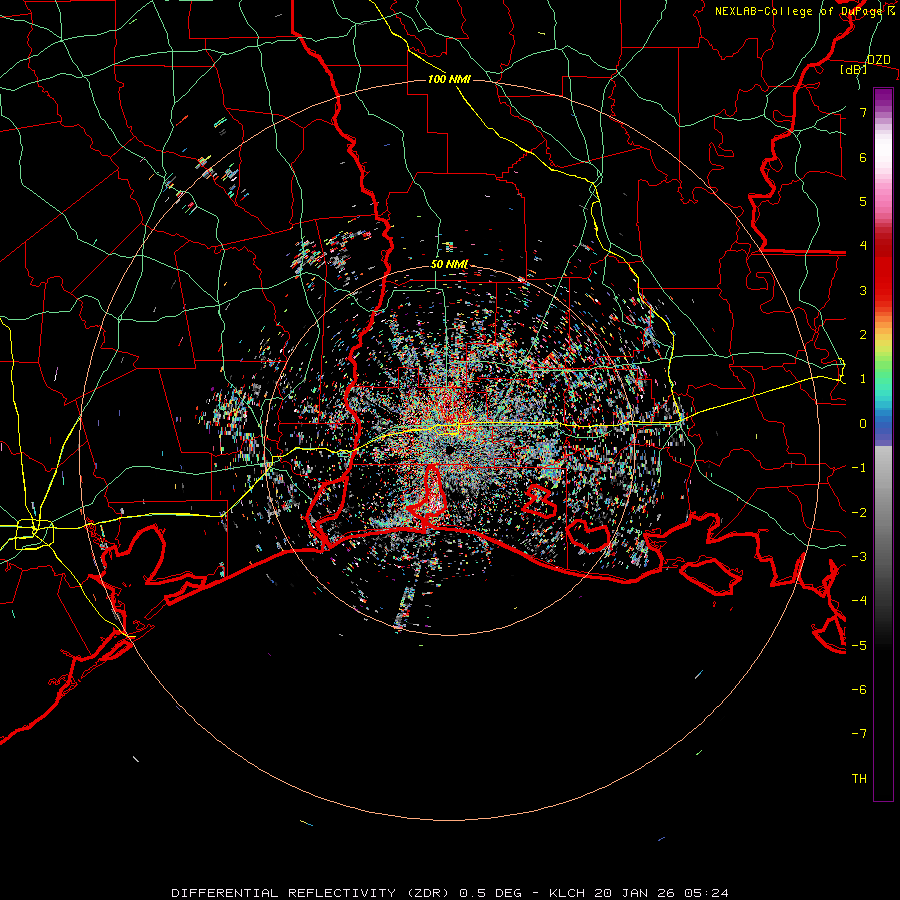Click the scale value -5

click(859, 646)
